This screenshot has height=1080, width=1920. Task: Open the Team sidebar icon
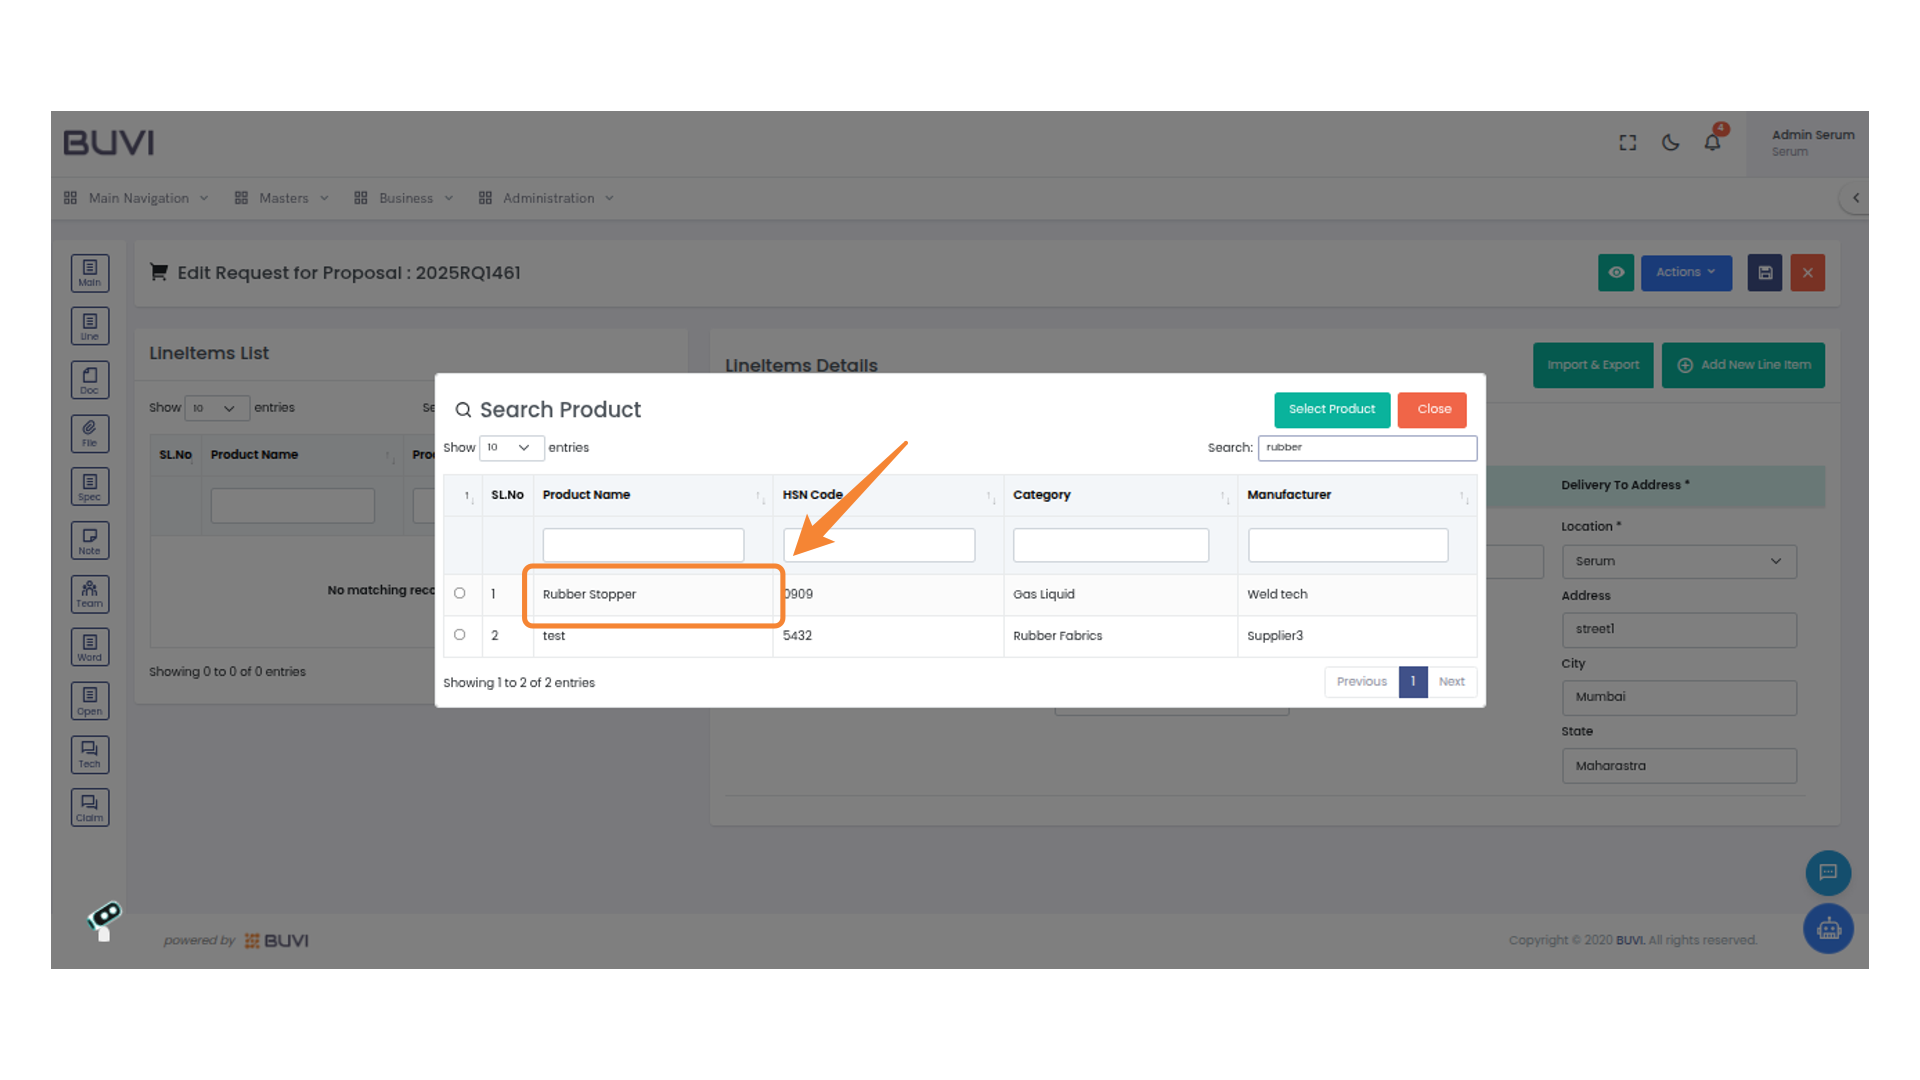click(90, 594)
